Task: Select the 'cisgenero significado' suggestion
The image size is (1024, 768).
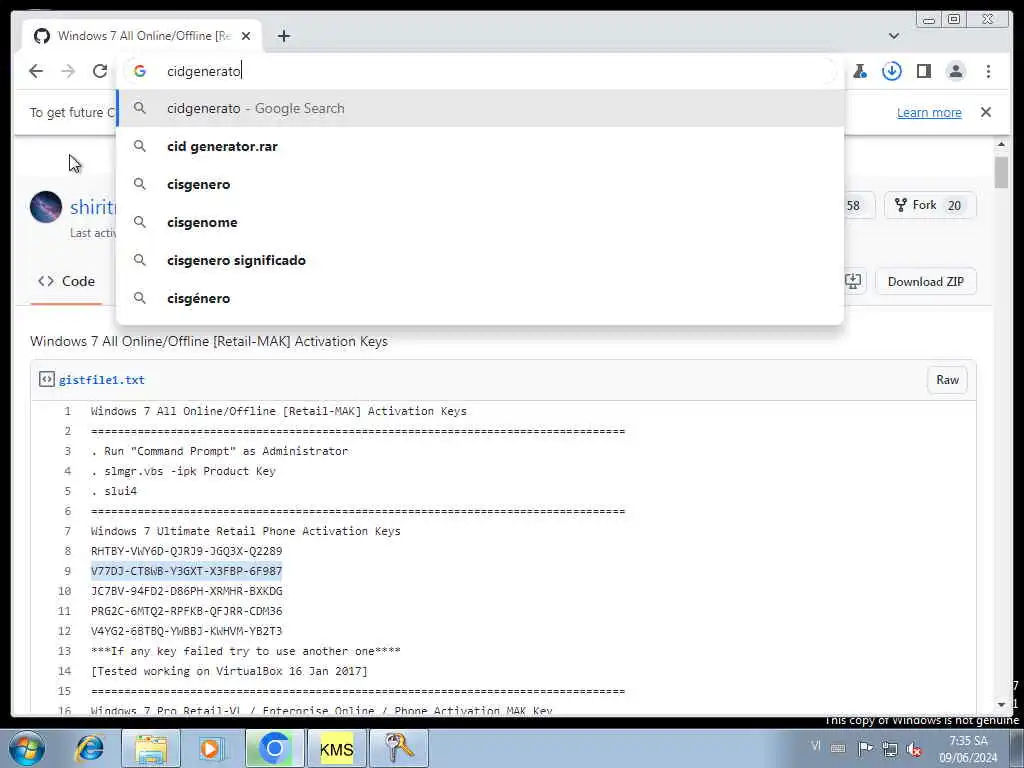Action: pyautogui.click(x=480, y=260)
